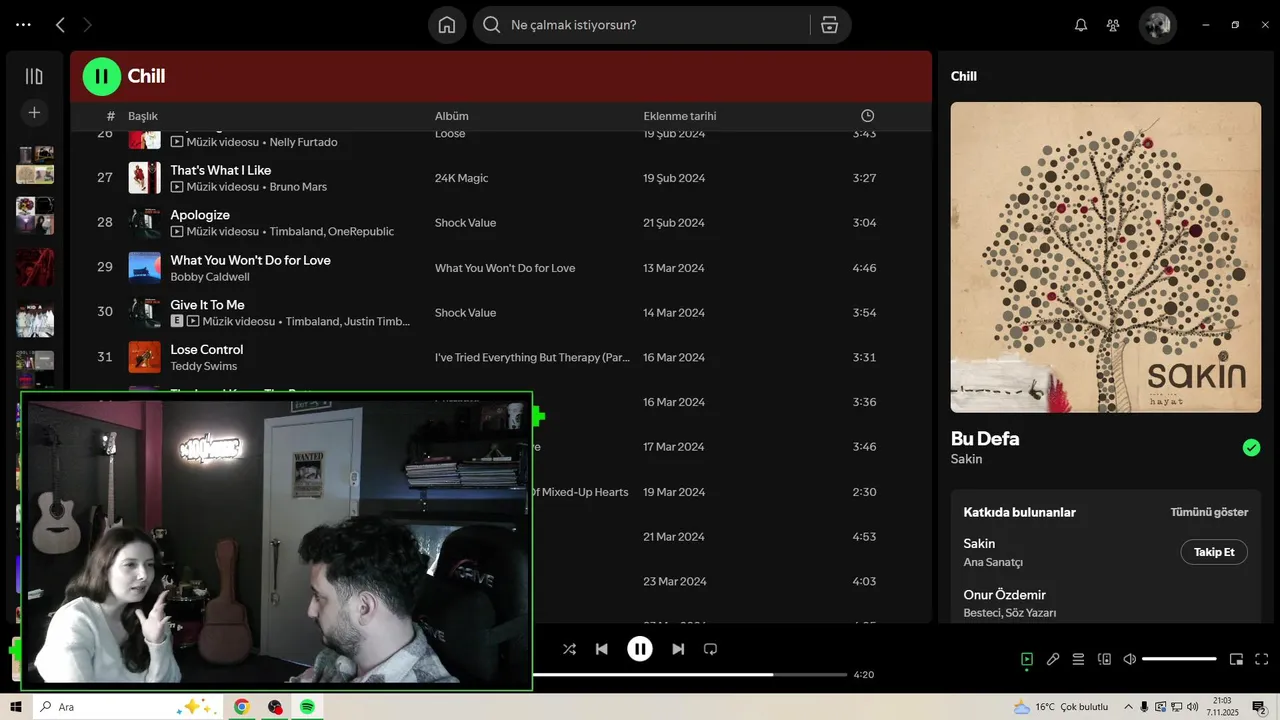Select track Apologize
1280x720 pixels.
click(200, 215)
